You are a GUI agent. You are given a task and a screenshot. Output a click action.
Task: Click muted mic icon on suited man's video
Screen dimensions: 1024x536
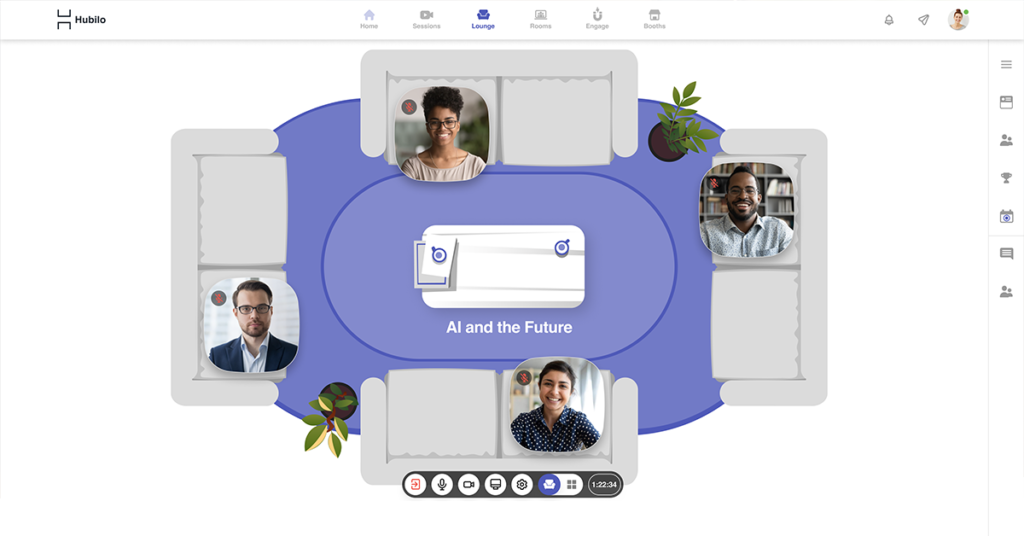coord(219,298)
